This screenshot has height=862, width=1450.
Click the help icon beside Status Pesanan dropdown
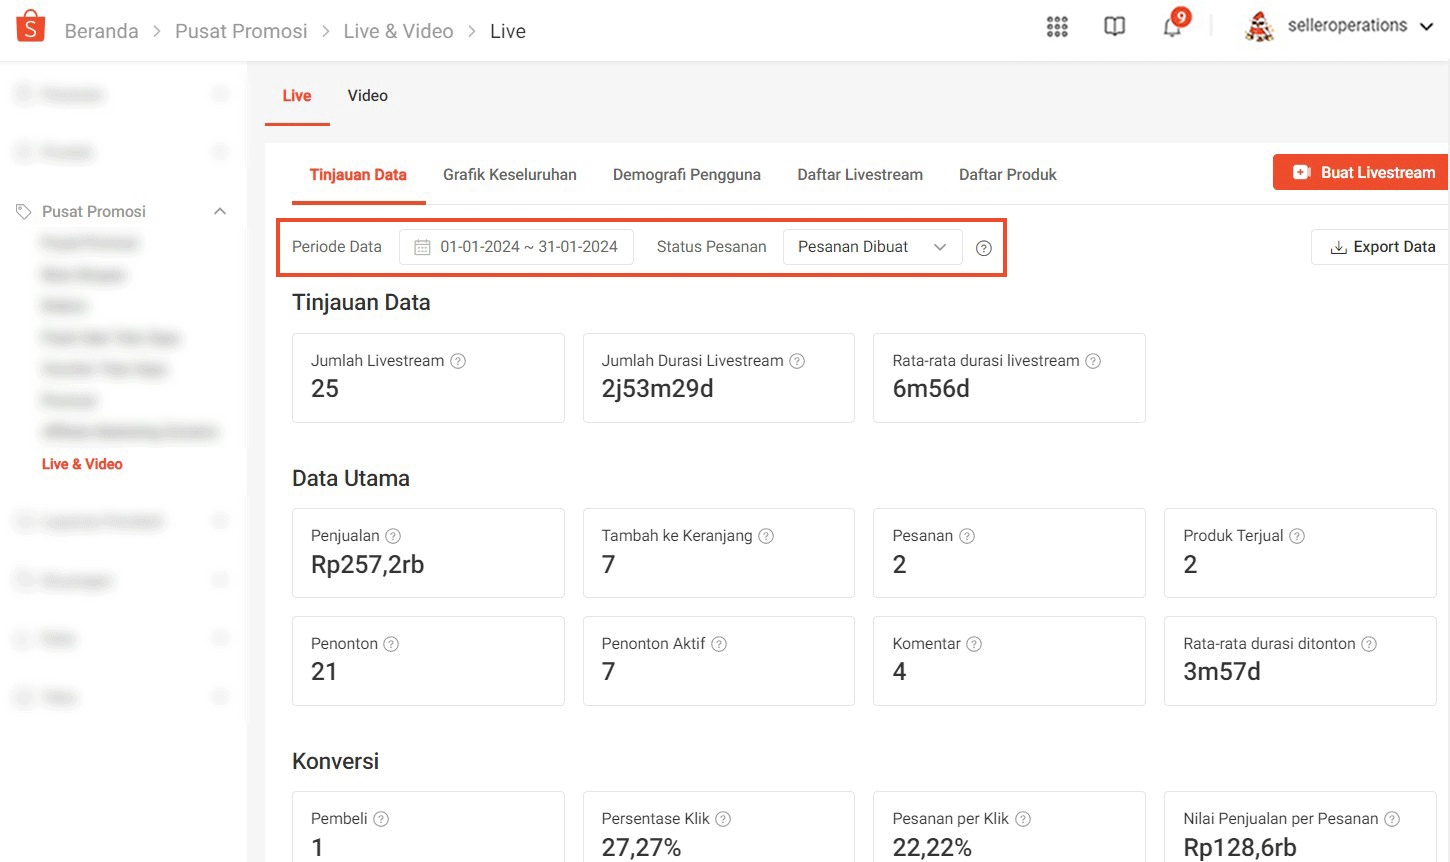pyautogui.click(x=984, y=248)
